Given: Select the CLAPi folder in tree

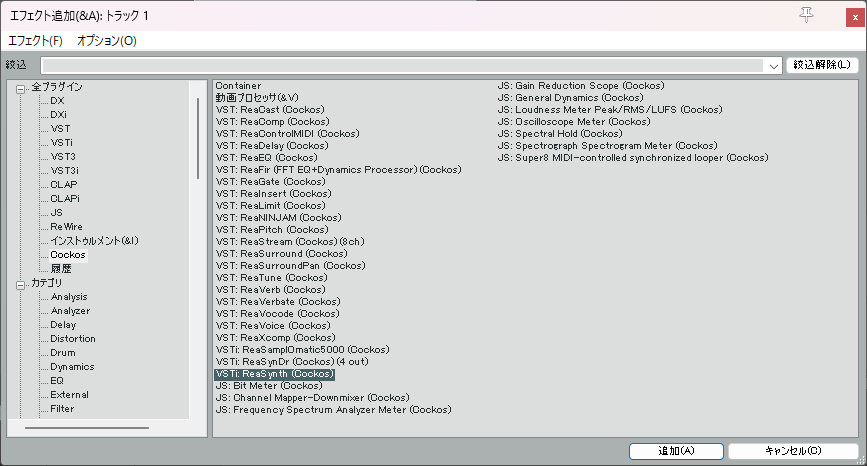Looking at the screenshot, I should (x=65, y=198).
